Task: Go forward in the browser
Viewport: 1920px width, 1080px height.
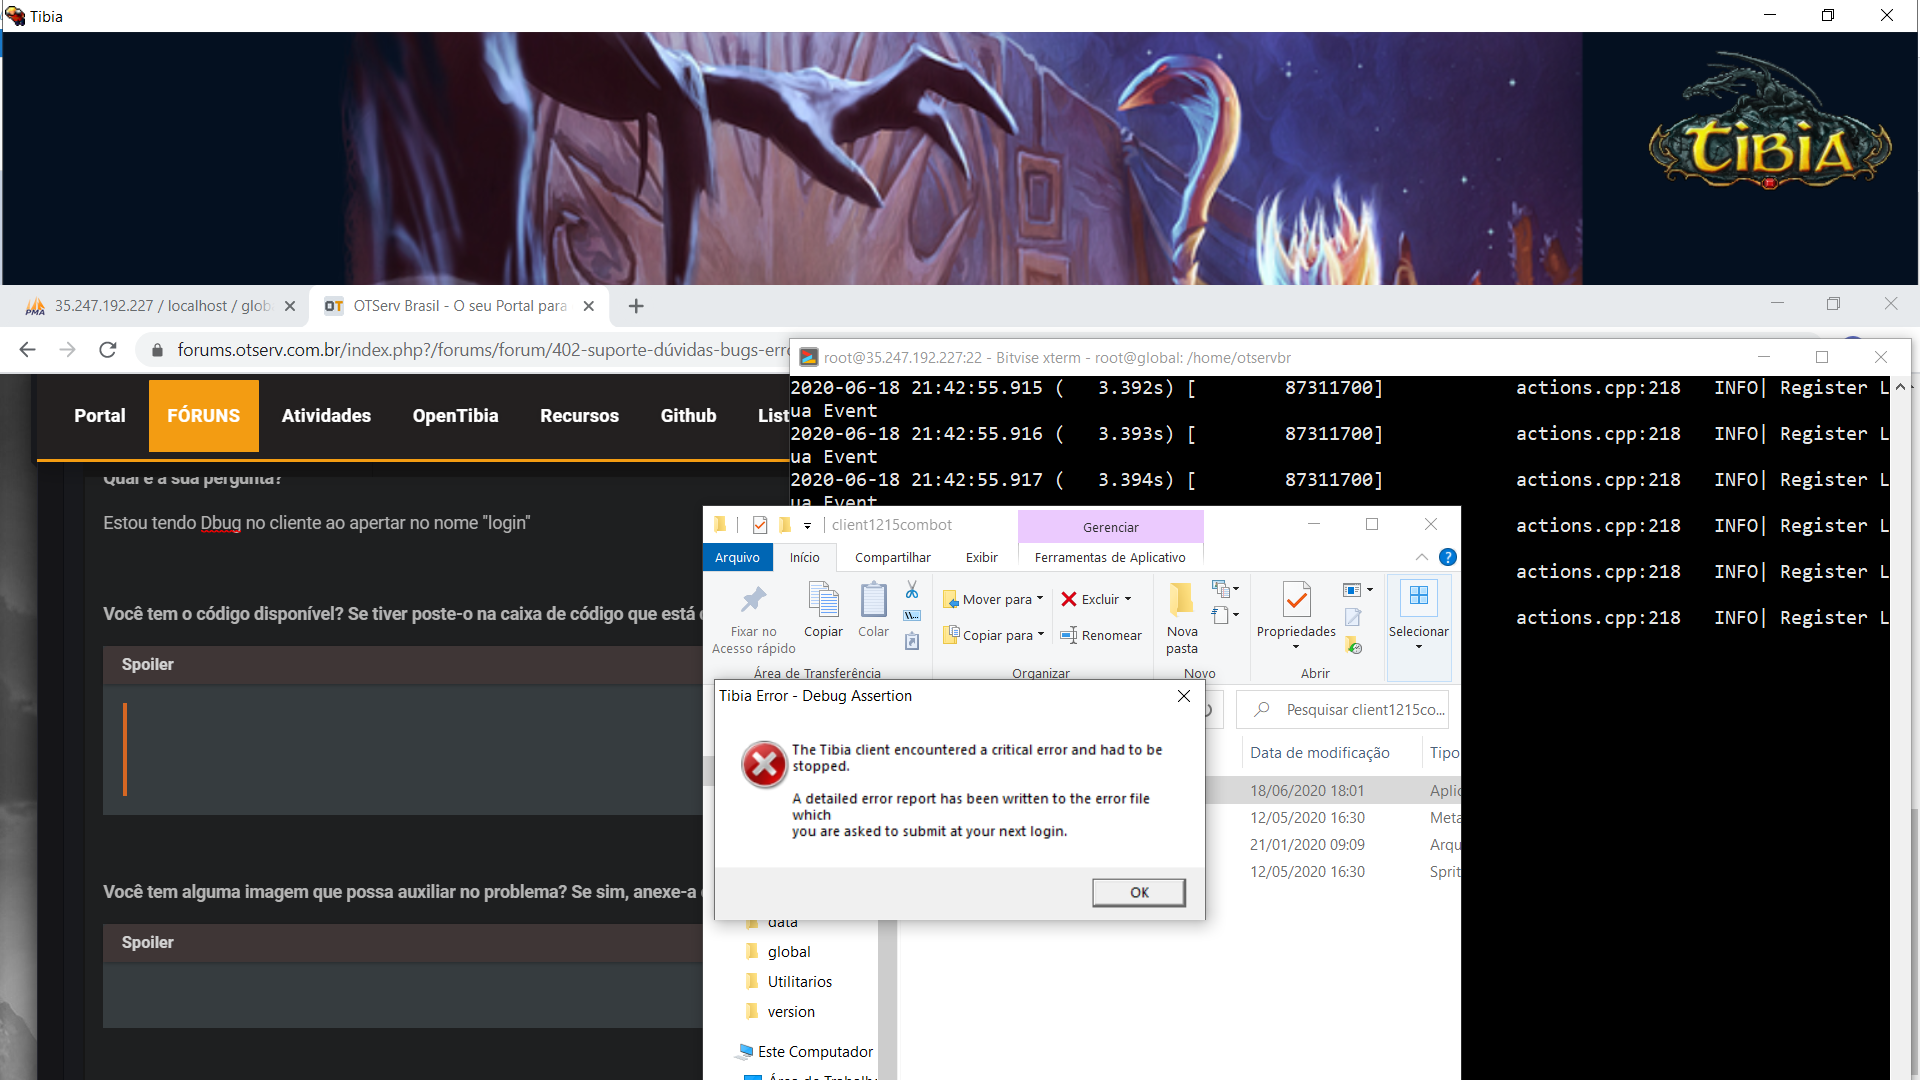Action: [x=67, y=349]
